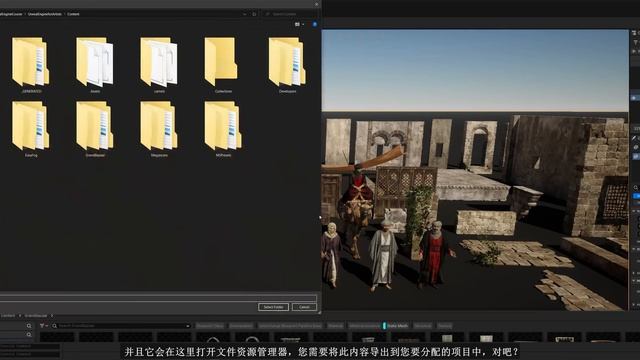Click the magnifier icon on the right panel edge

click(636, 188)
